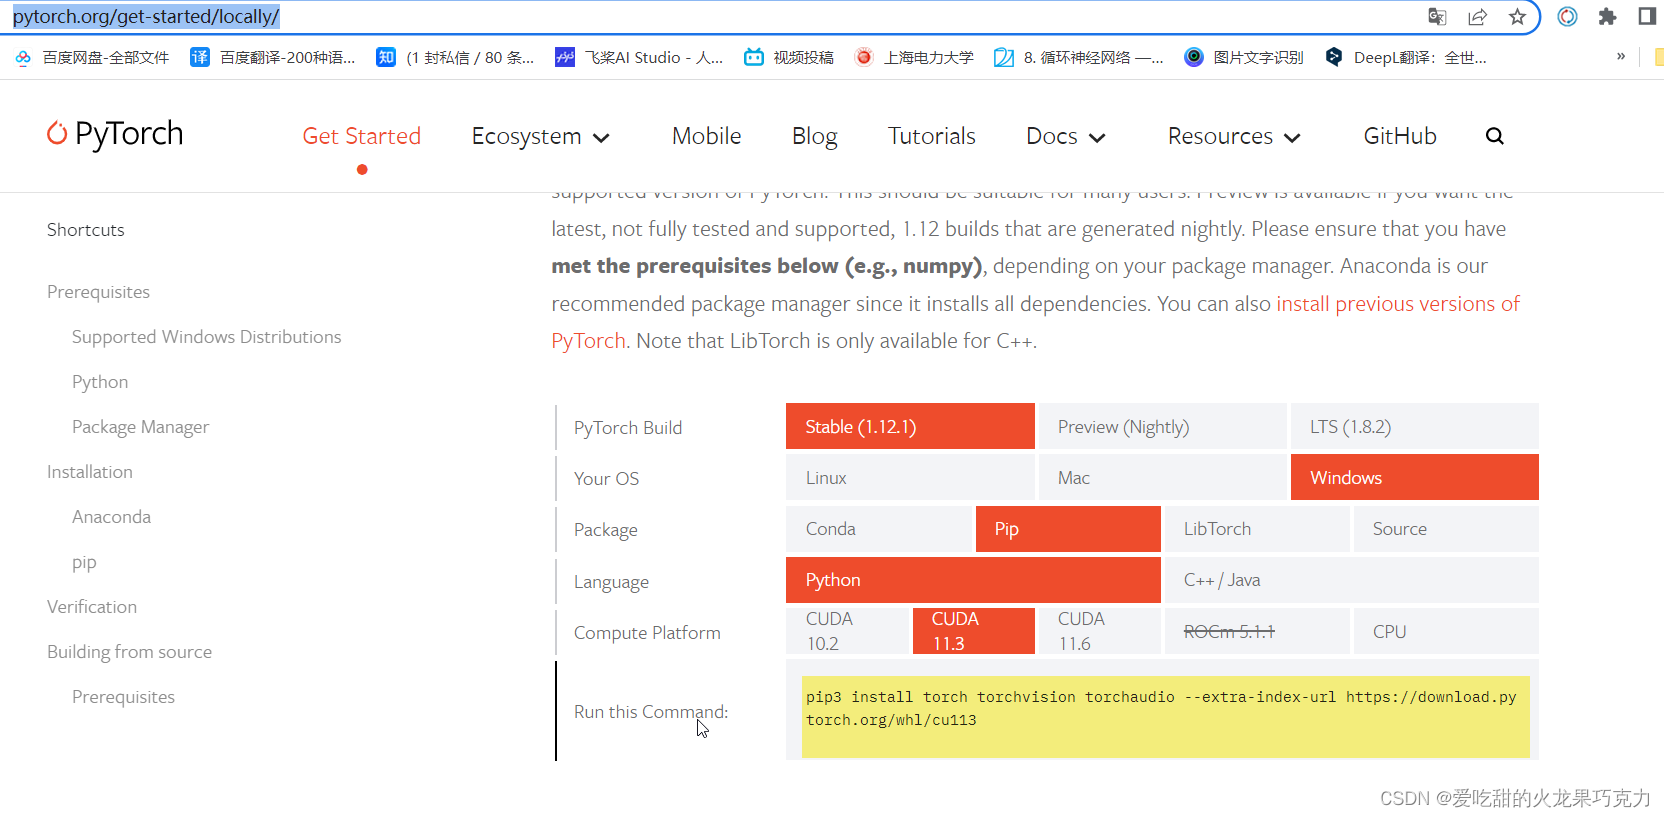Select CUDA 11.6 compute platform
This screenshot has width=1664, height=817.
click(x=1099, y=631)
